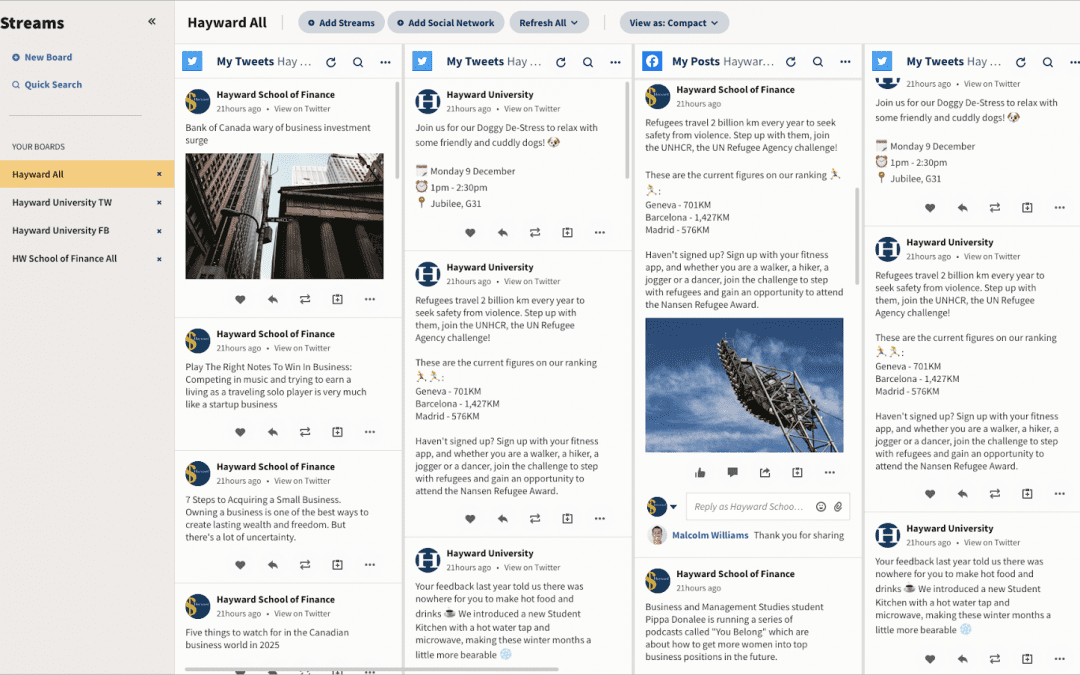This screenshot has height=675, width=1080.
Task: Add Facebook refugees post to a collection
Action: point(798,472)
